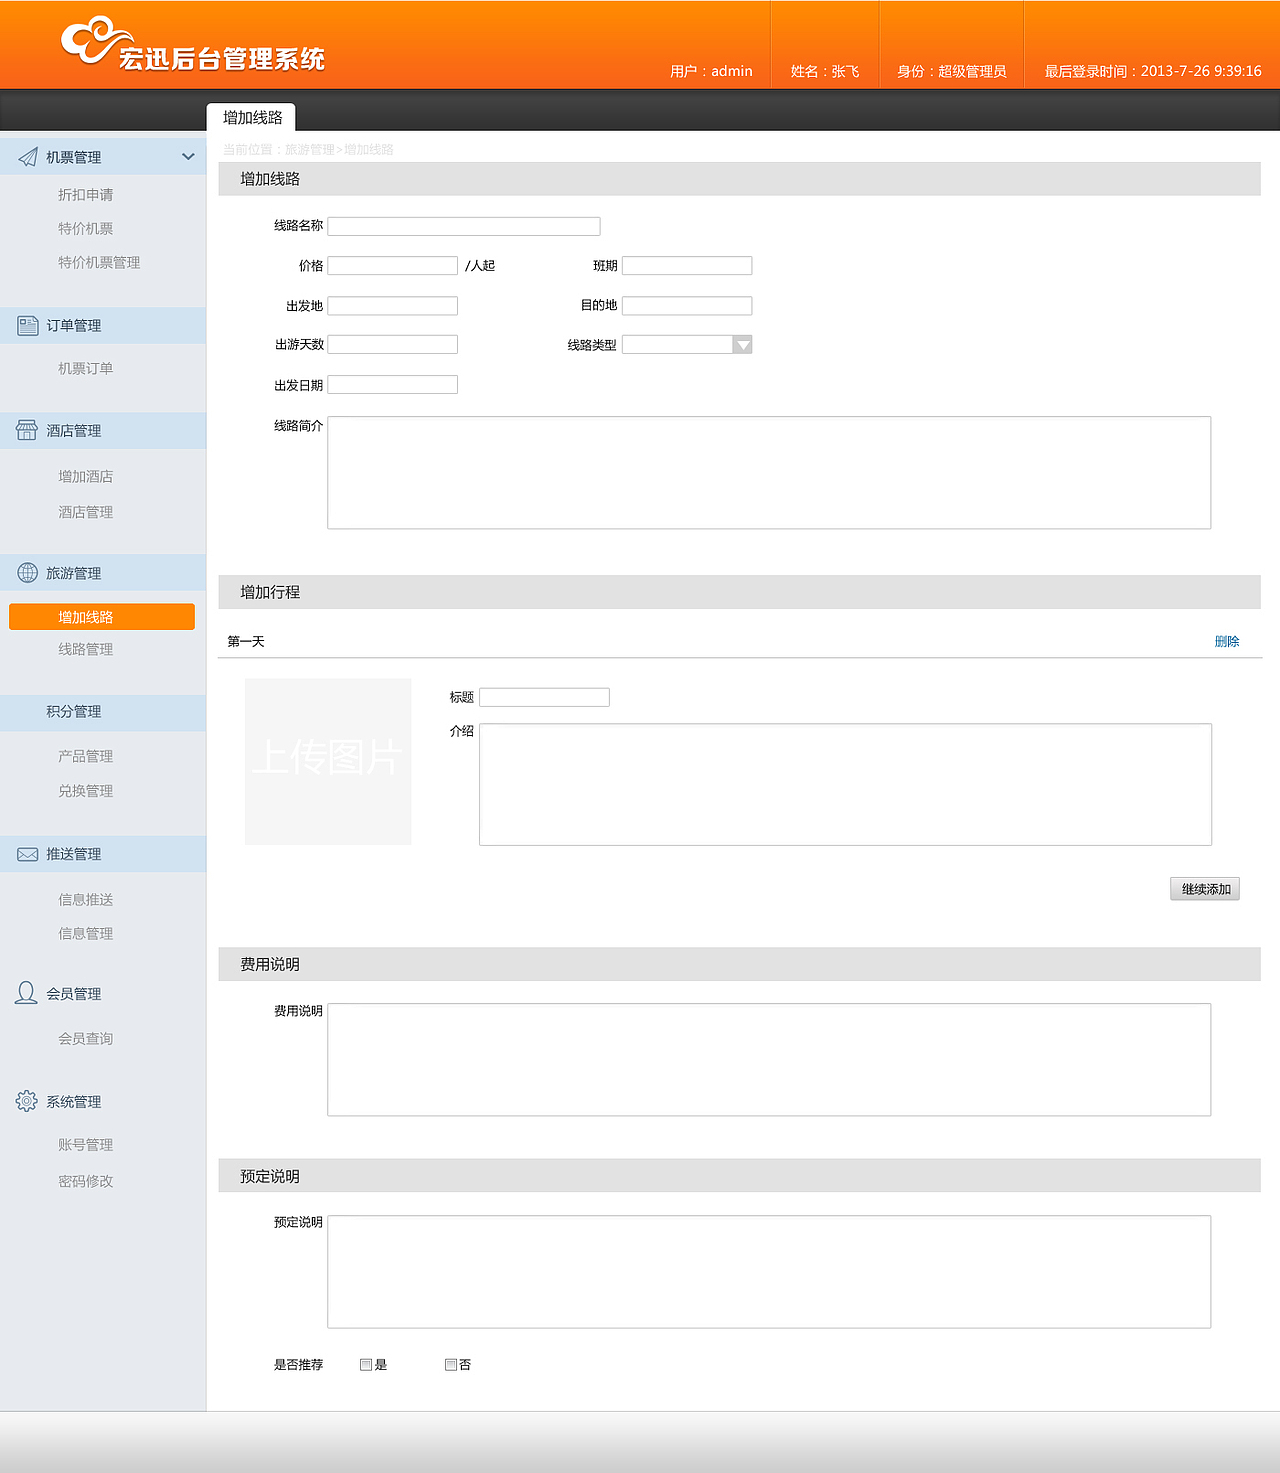
Task: Click the envelope icon for 推送管理
Action: tap(28, 854)
